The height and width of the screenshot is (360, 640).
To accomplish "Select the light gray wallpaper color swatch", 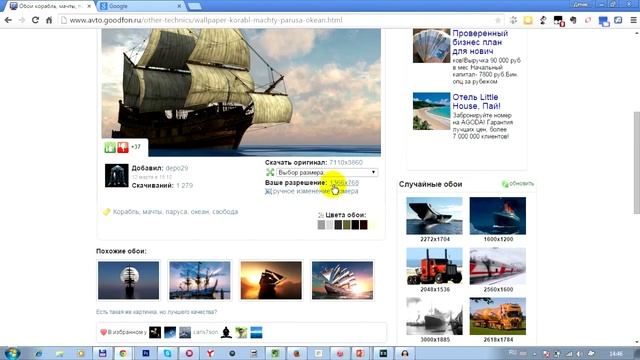I will click(x=330, y=224).
